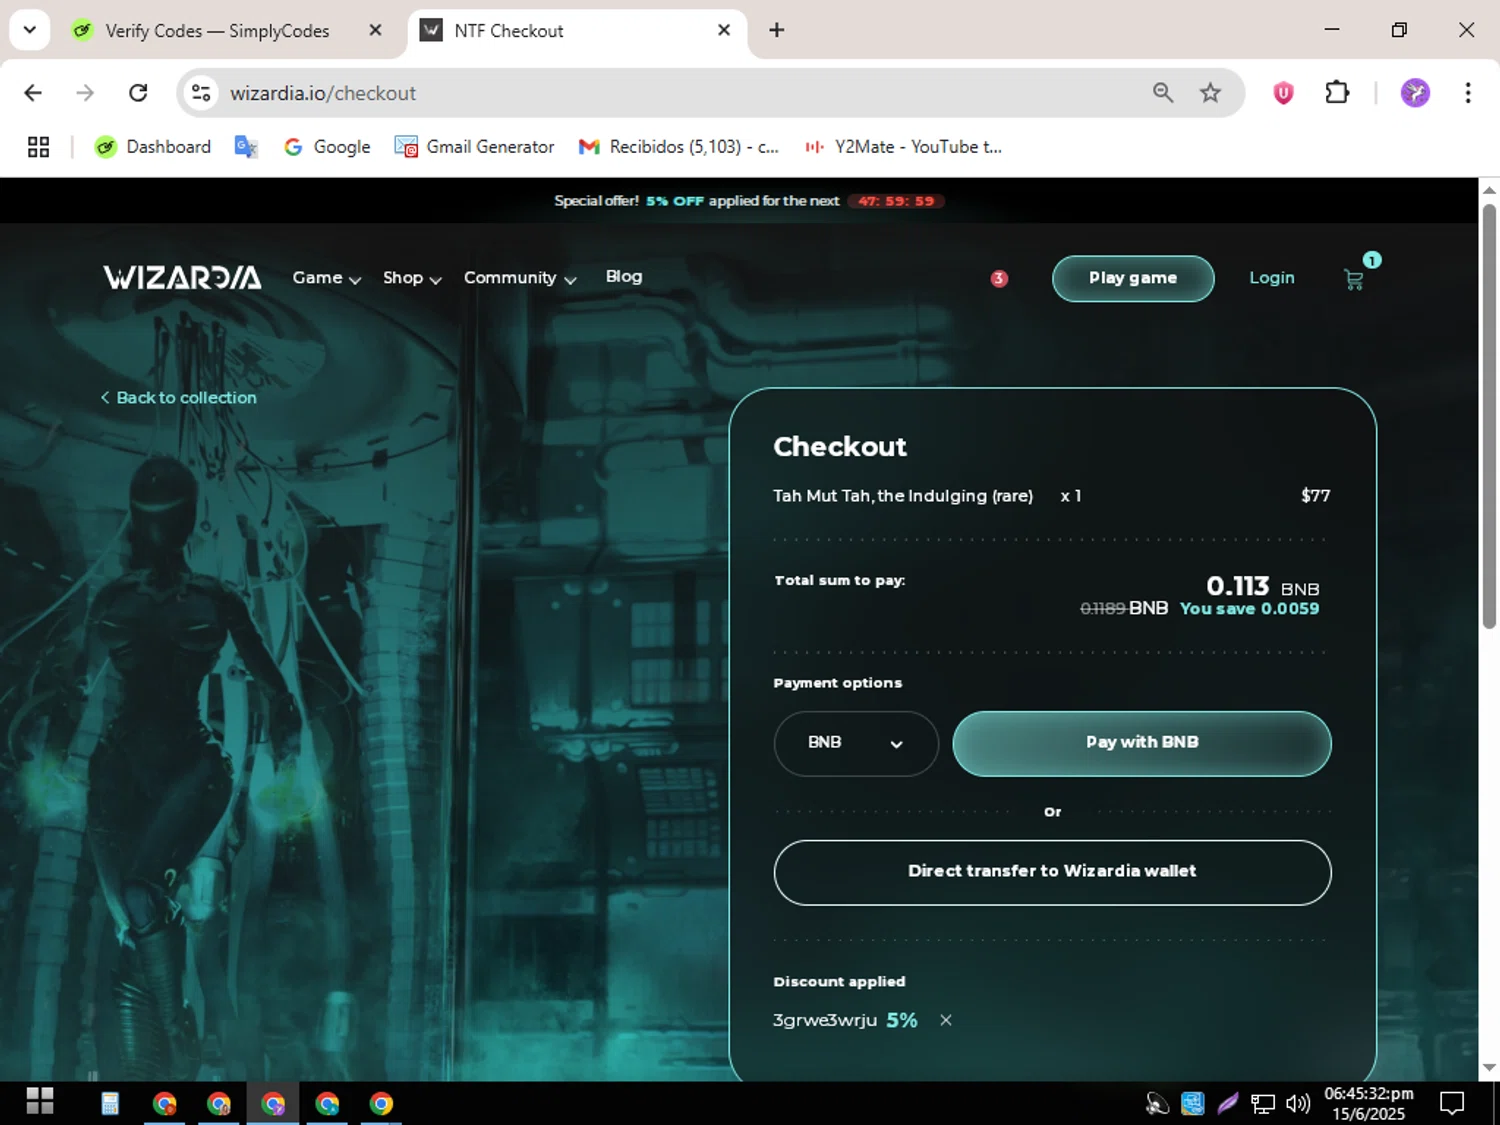Click the scrollbar down arrow
The width and height of the screenshot is (1500, 1125).
point(1489,1068)
